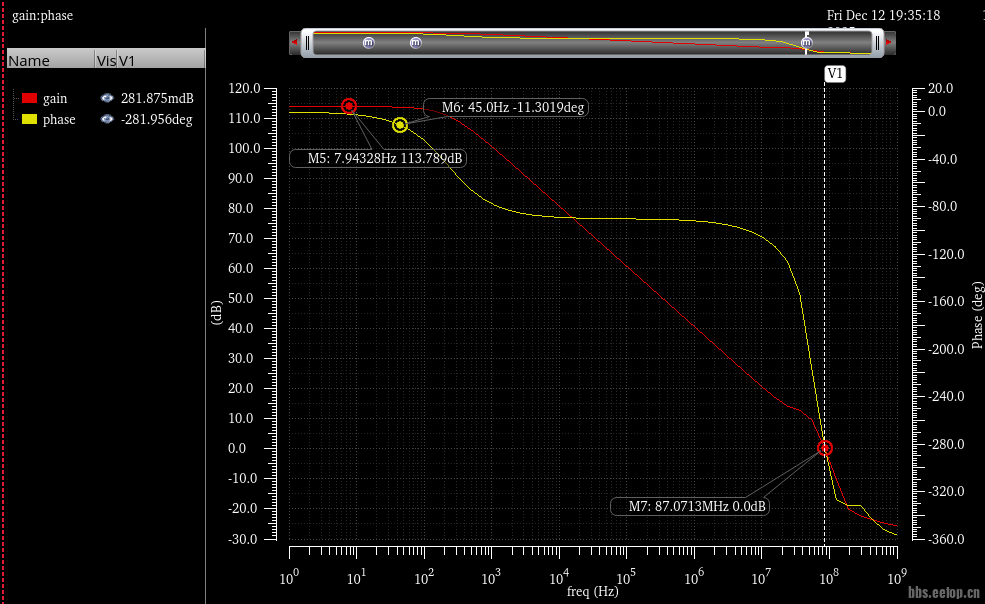Click the M6 yellow marker point on phase curve
Image resolution: width=985 pixels, height=604 pixels.
pos(400,125)
